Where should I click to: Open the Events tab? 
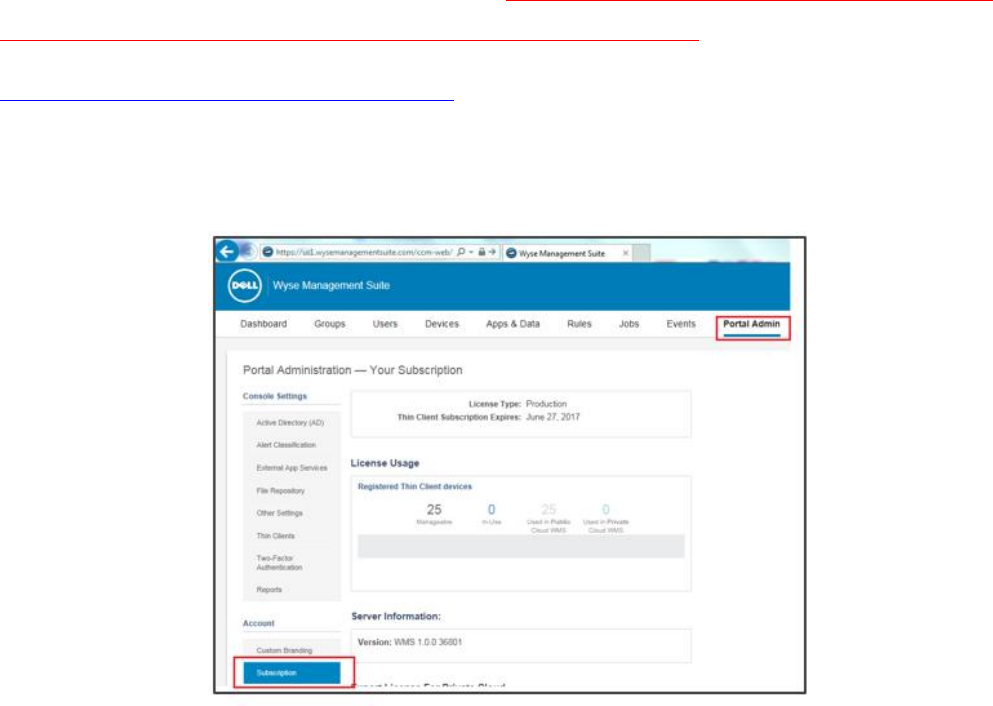click(x=681, y=324)
